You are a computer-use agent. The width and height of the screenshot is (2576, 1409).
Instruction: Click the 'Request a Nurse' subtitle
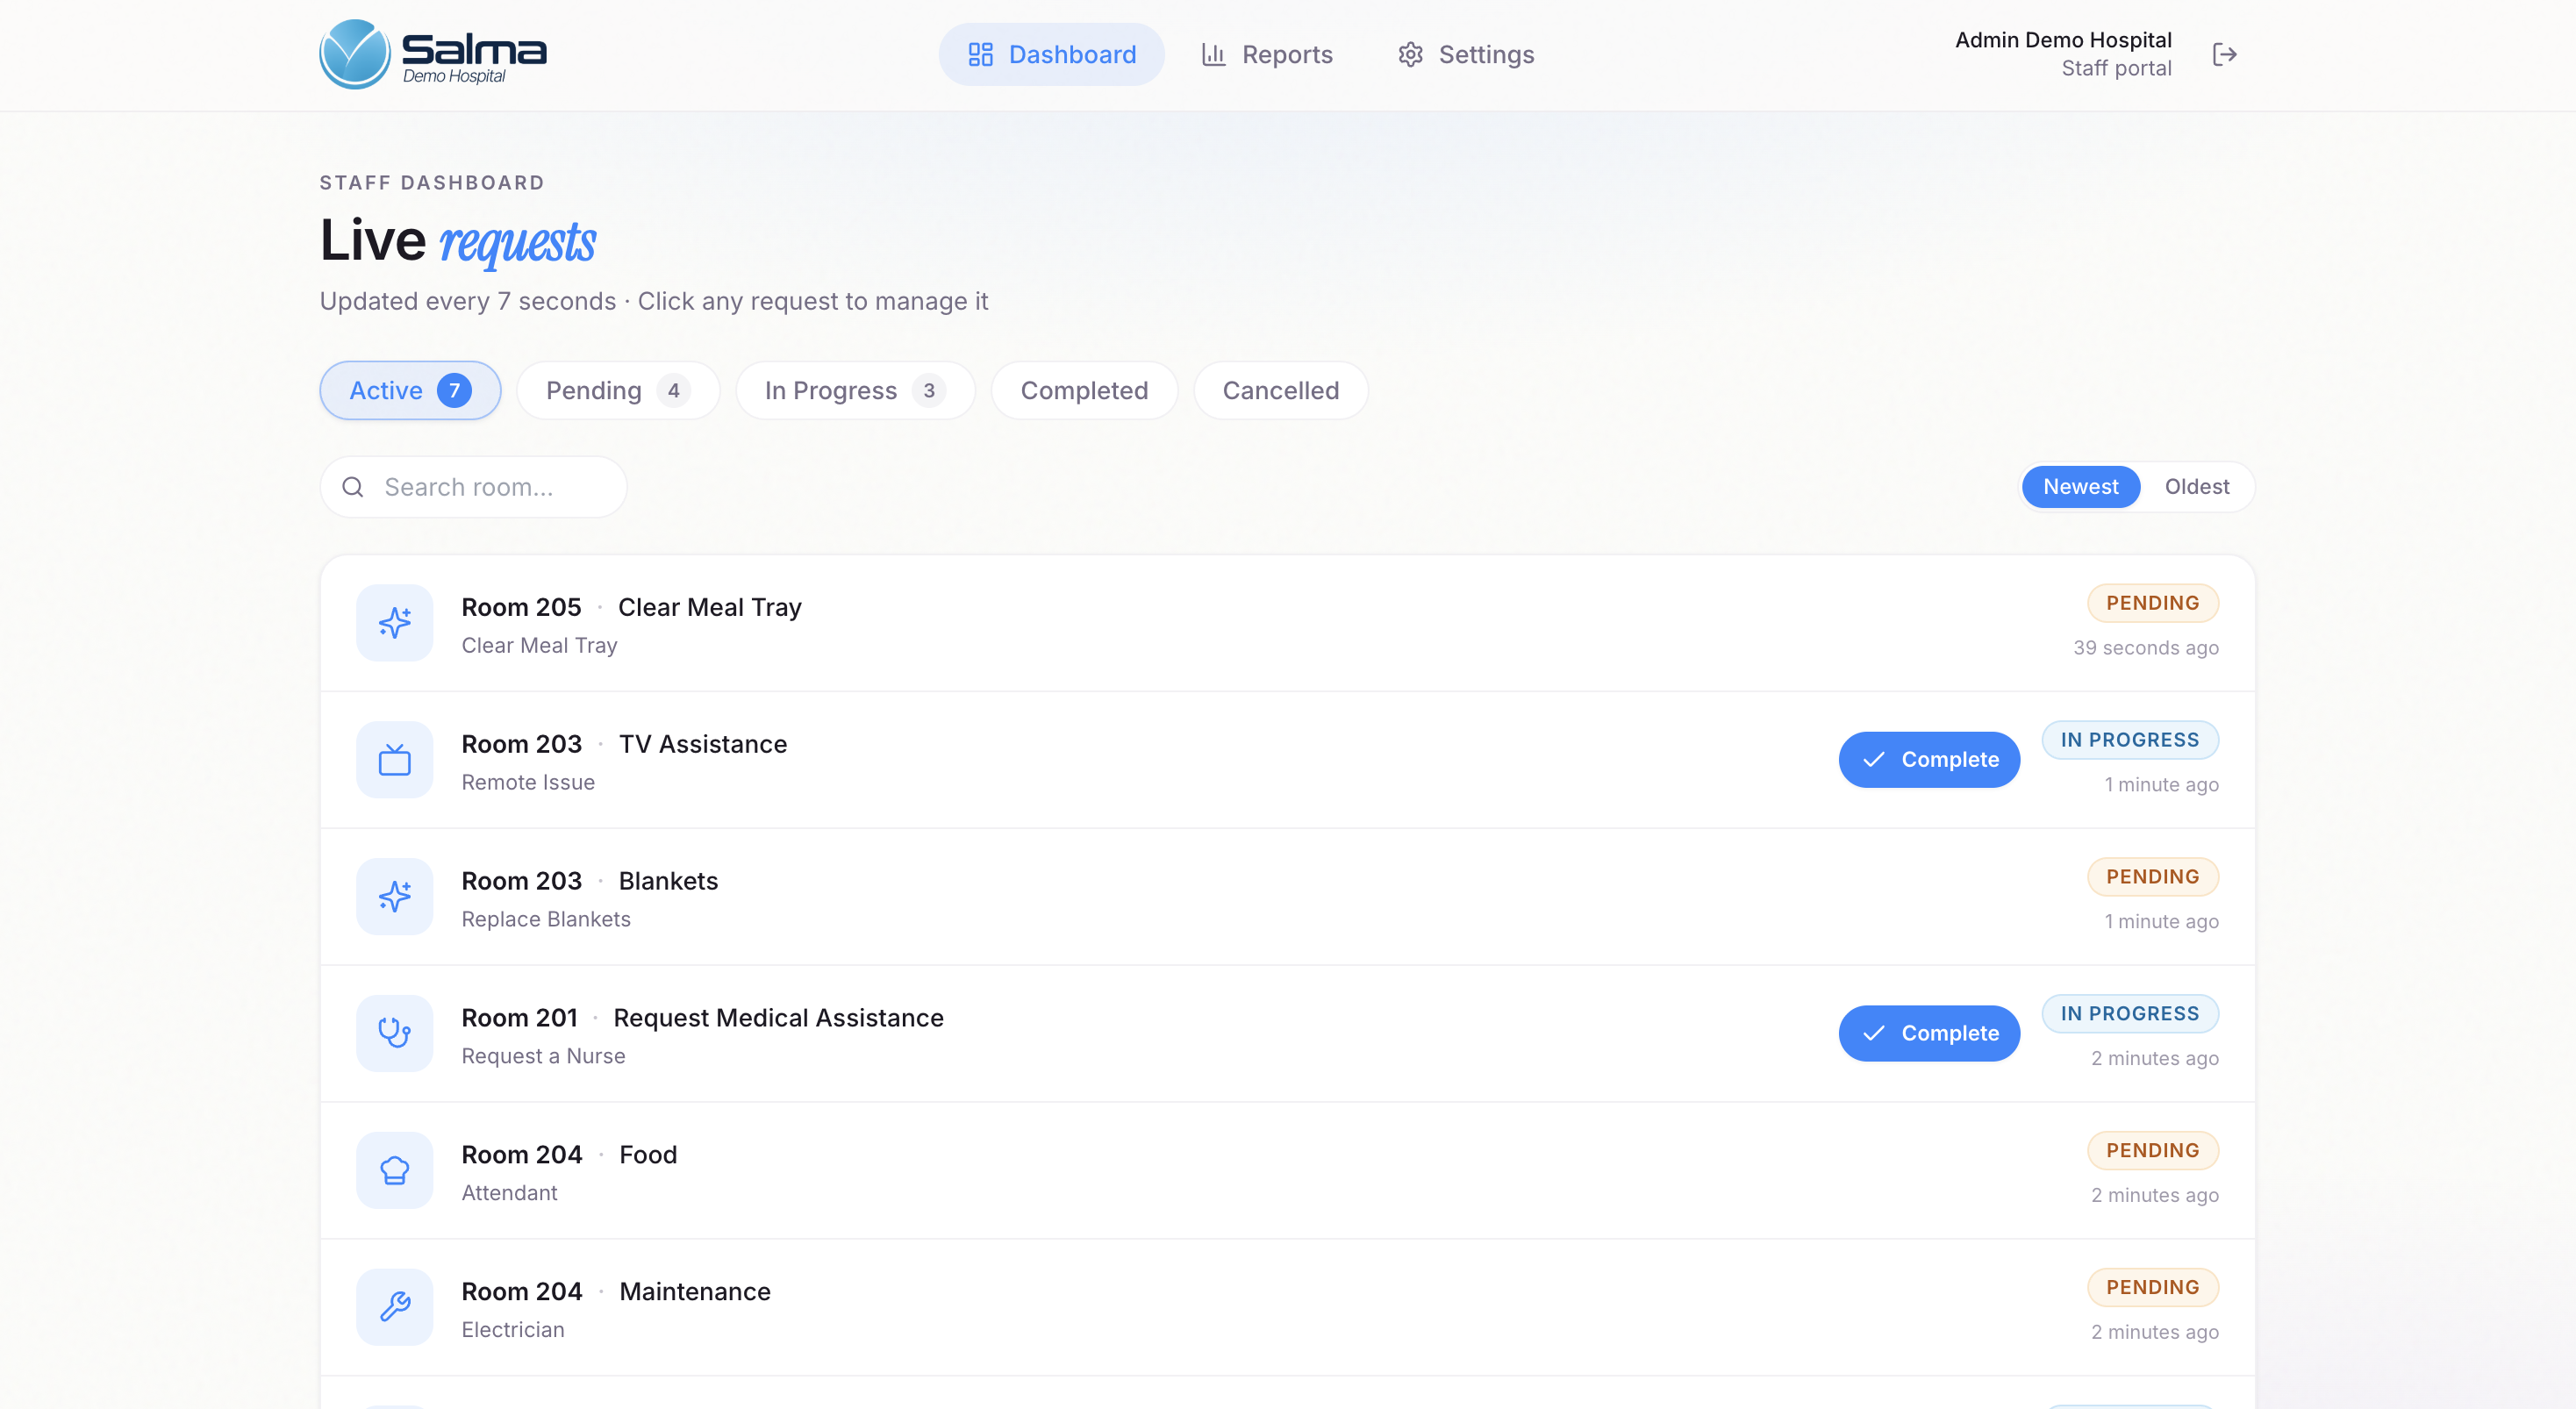point(543,1057)
